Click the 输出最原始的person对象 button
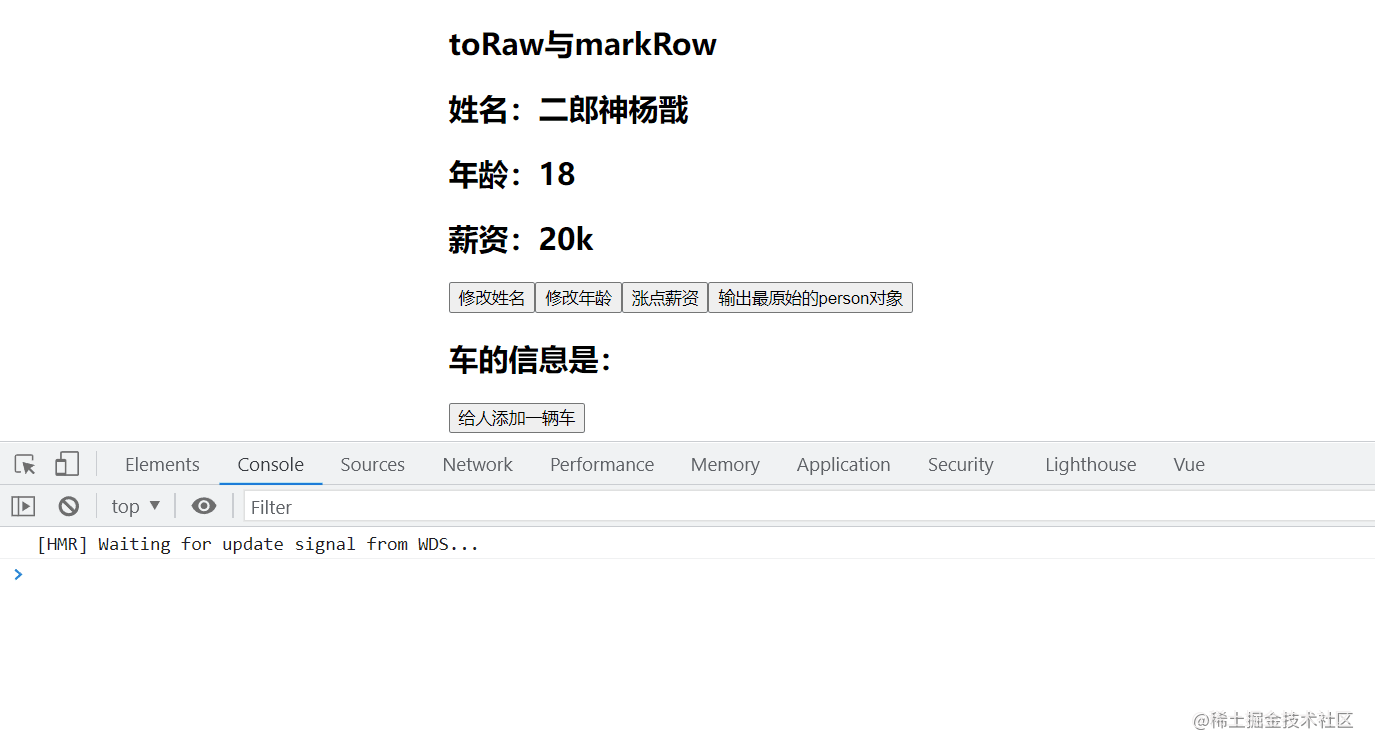1375x751 pixels. [810, 297]
